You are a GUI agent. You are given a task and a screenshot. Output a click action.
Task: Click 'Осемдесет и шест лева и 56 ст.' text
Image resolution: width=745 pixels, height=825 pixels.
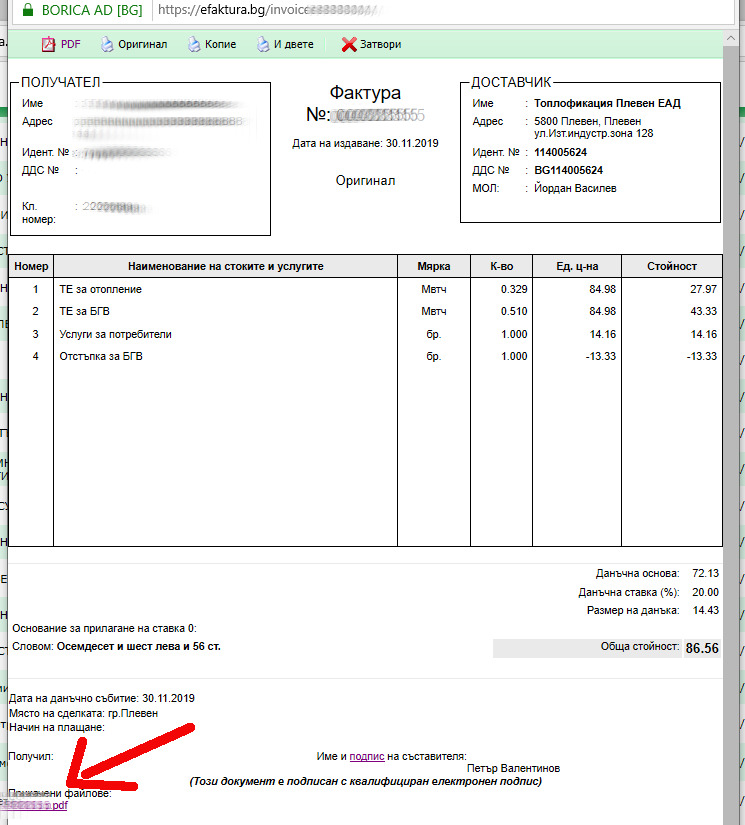coord(138,647)
